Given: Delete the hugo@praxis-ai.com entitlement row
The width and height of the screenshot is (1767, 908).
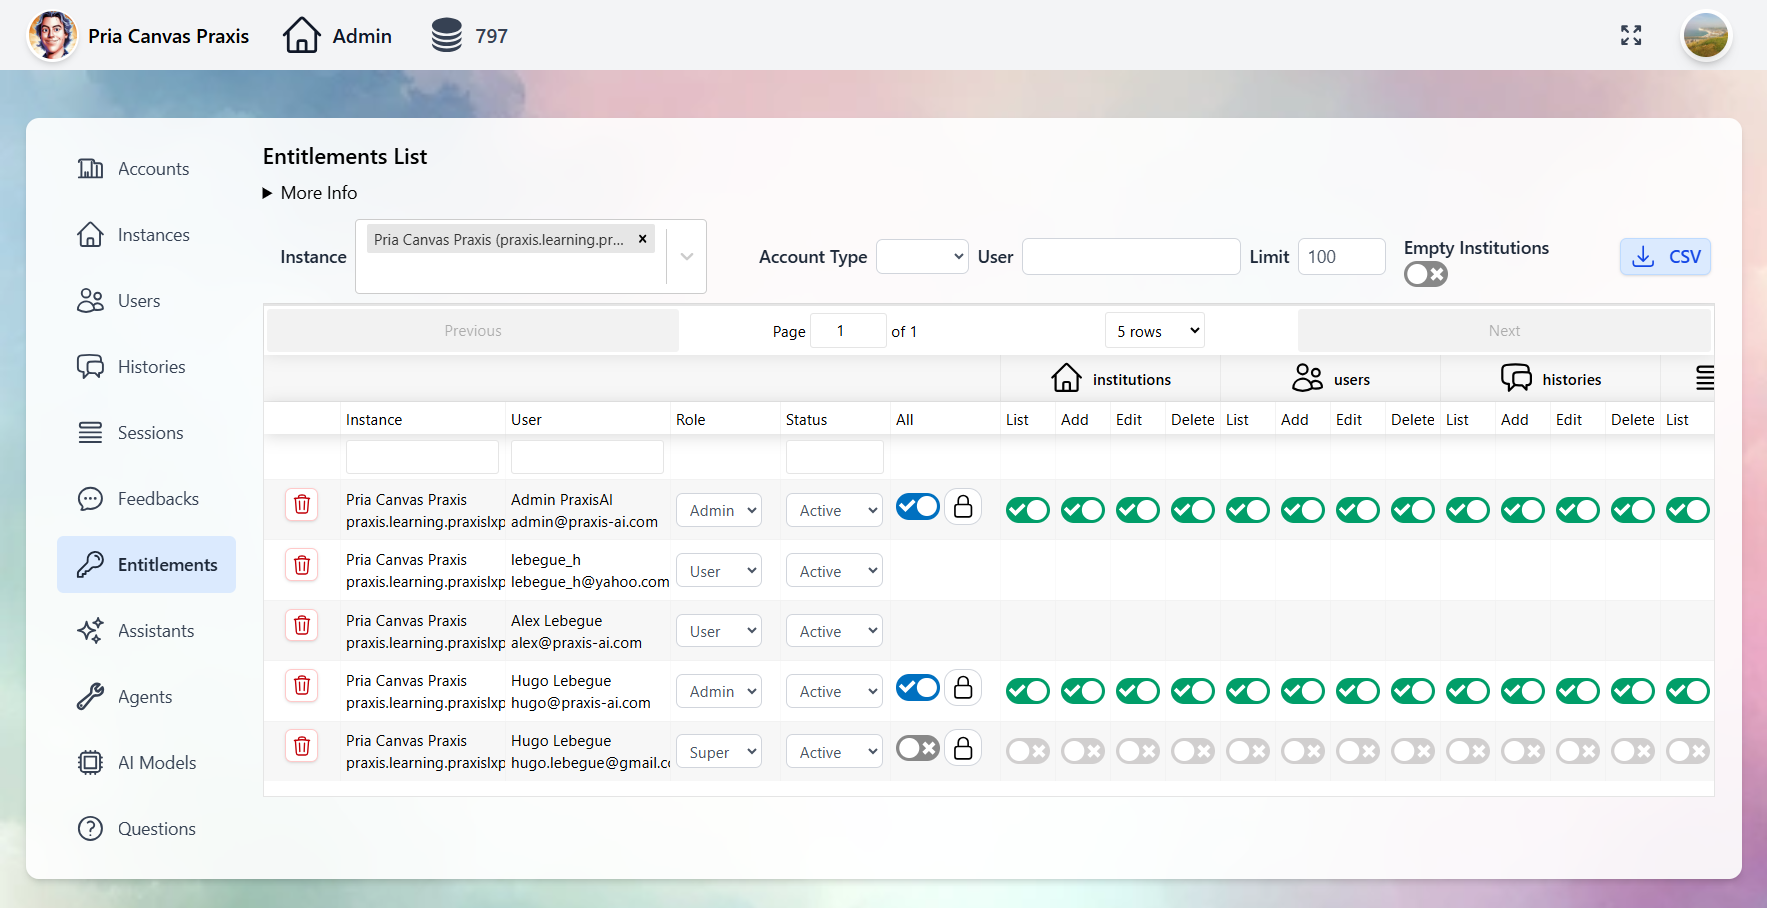Looking at the screenshot, I should pyautogui.click(x=302, y=686).
